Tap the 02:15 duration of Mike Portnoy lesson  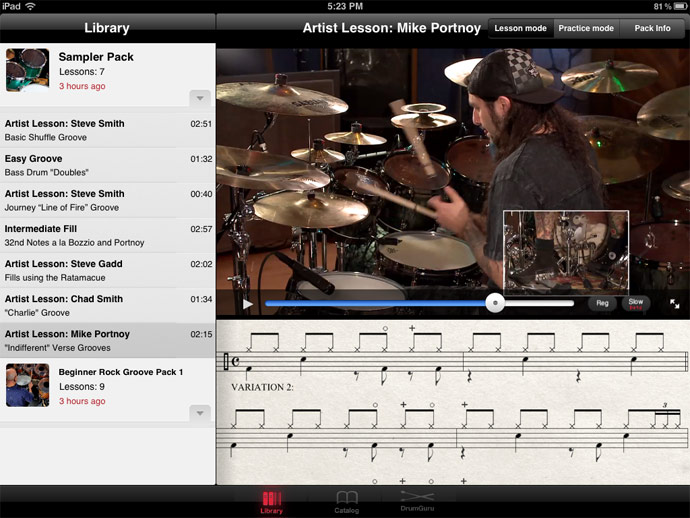(x=201, y=334)
